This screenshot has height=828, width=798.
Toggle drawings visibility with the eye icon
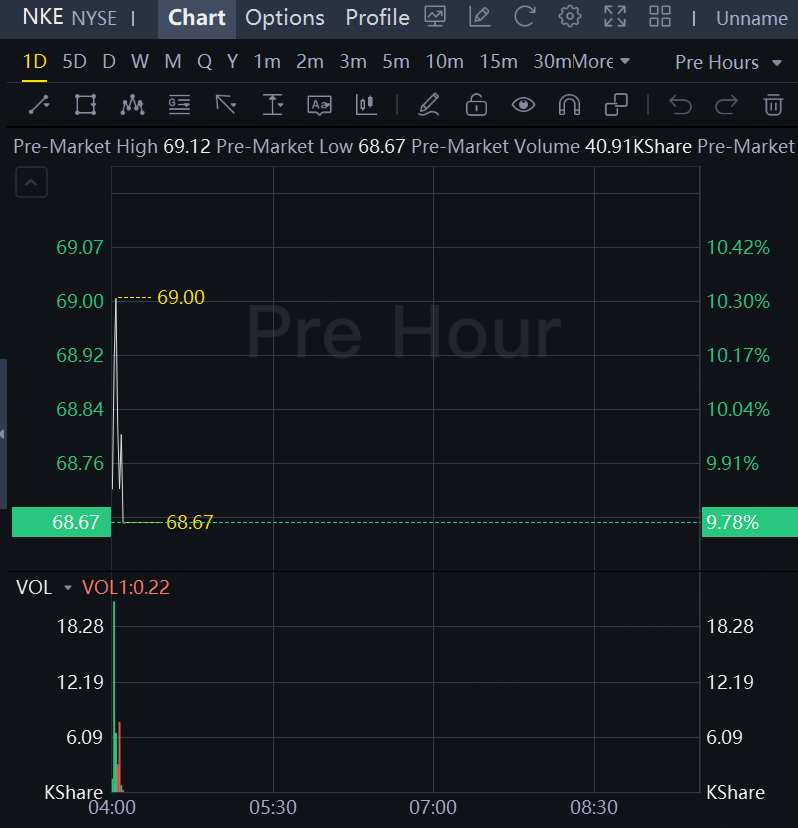[523, 105]
